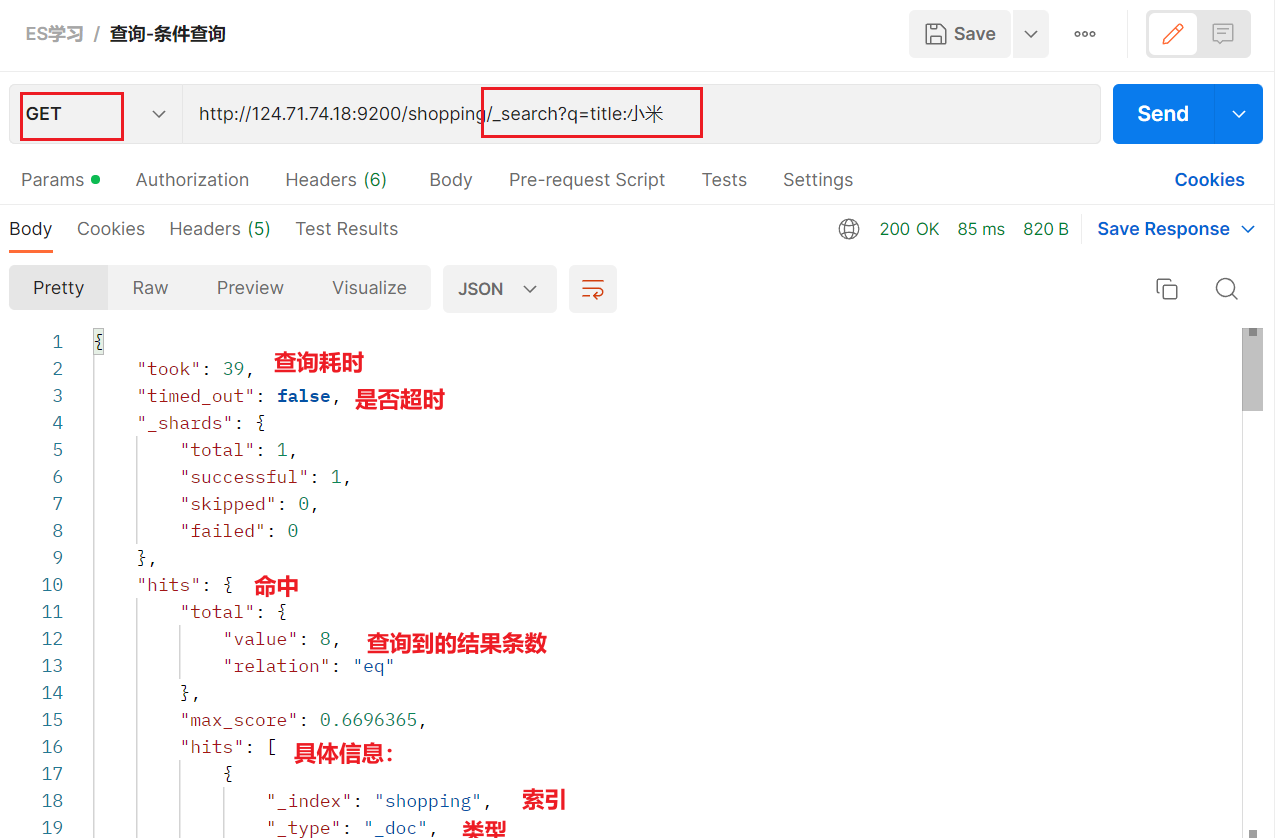Image resolution: width=1275 pixels, height=838 pixels.
Task: Open the request Headers (6) tab
Action: 336,180
